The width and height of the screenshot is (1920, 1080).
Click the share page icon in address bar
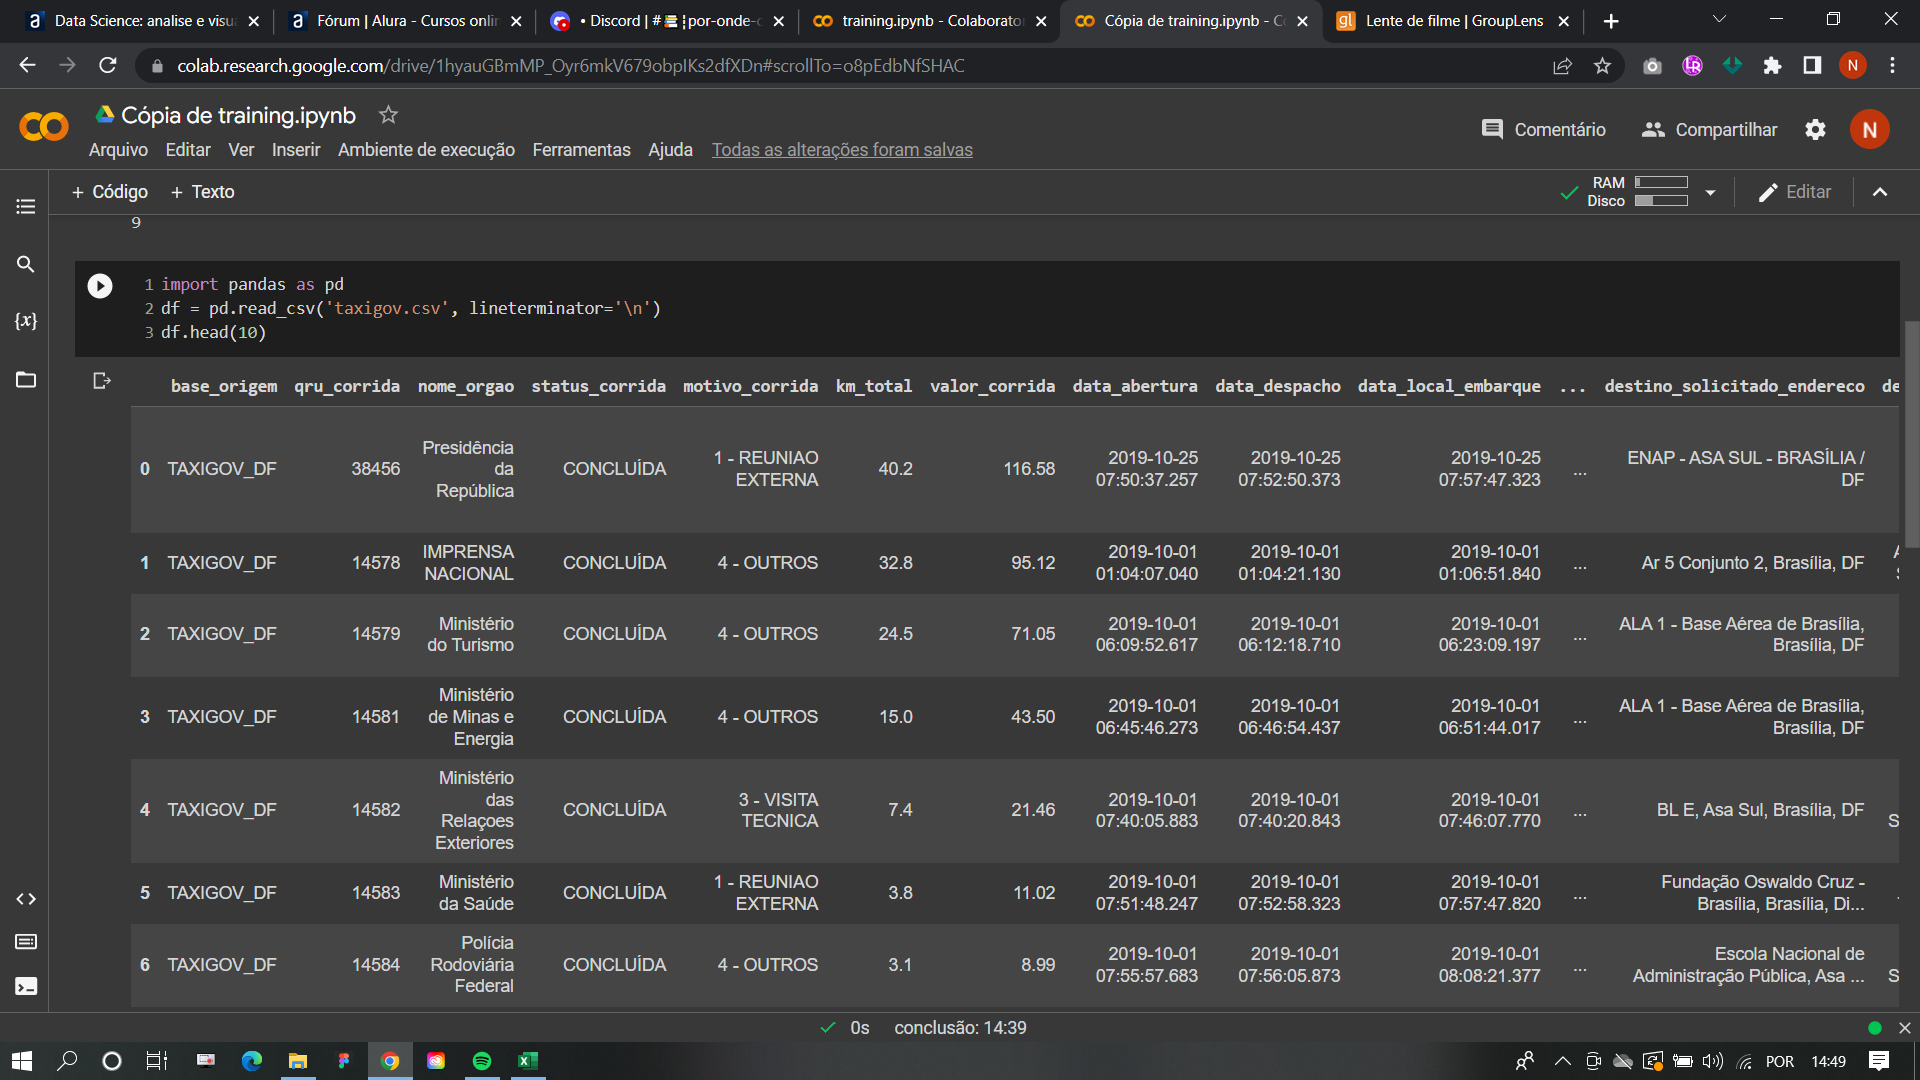(1562, 66)
